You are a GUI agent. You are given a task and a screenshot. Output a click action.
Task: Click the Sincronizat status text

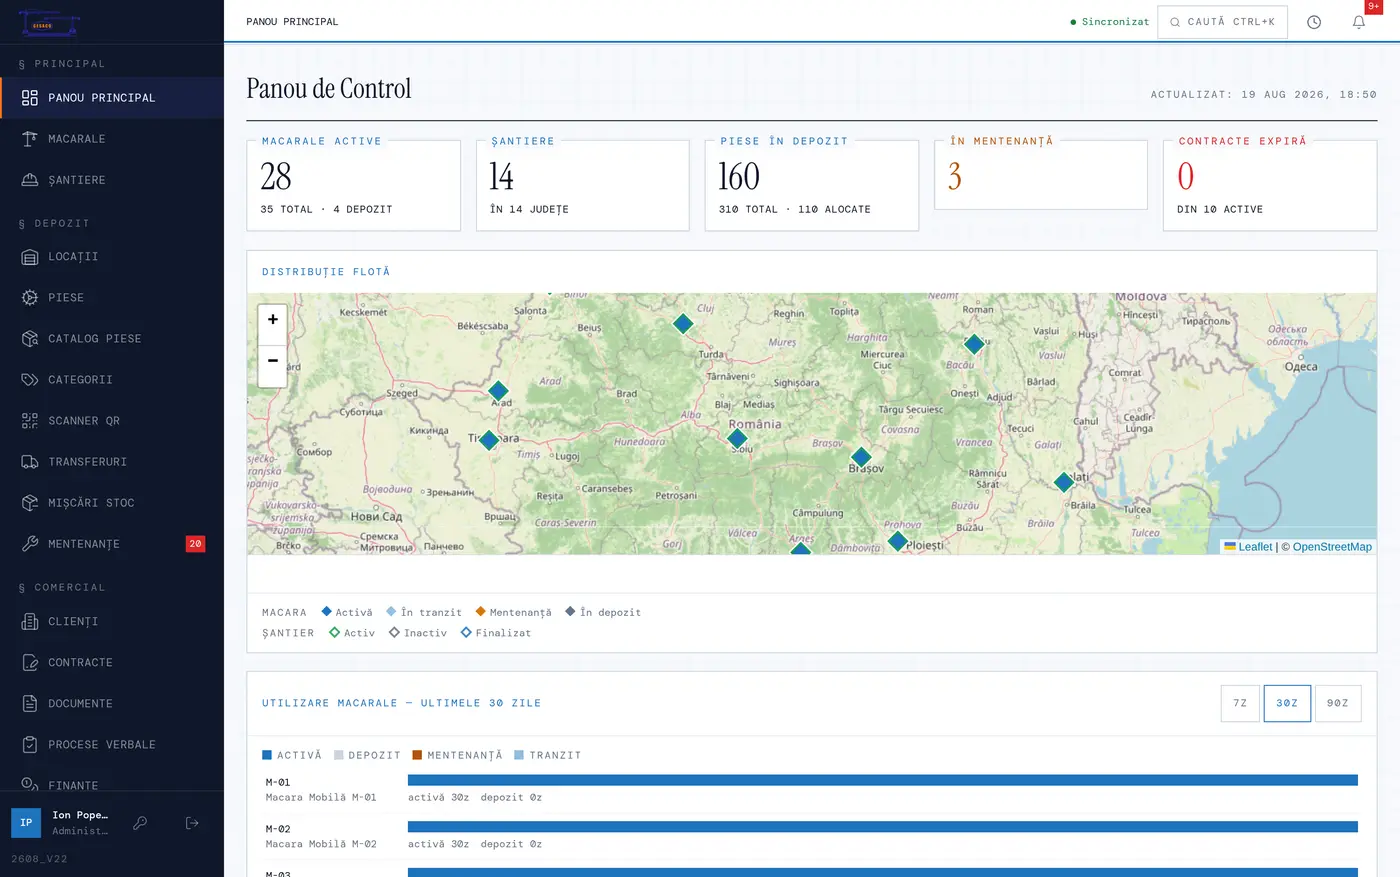pyautogui.click(x=1115, y=22)
